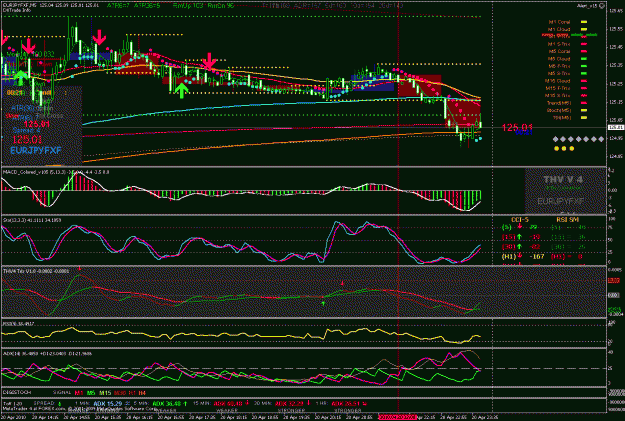Select the pink sell arrow above the 125.35 dotted line
The image size is (625, 421).
click(209, 61)
